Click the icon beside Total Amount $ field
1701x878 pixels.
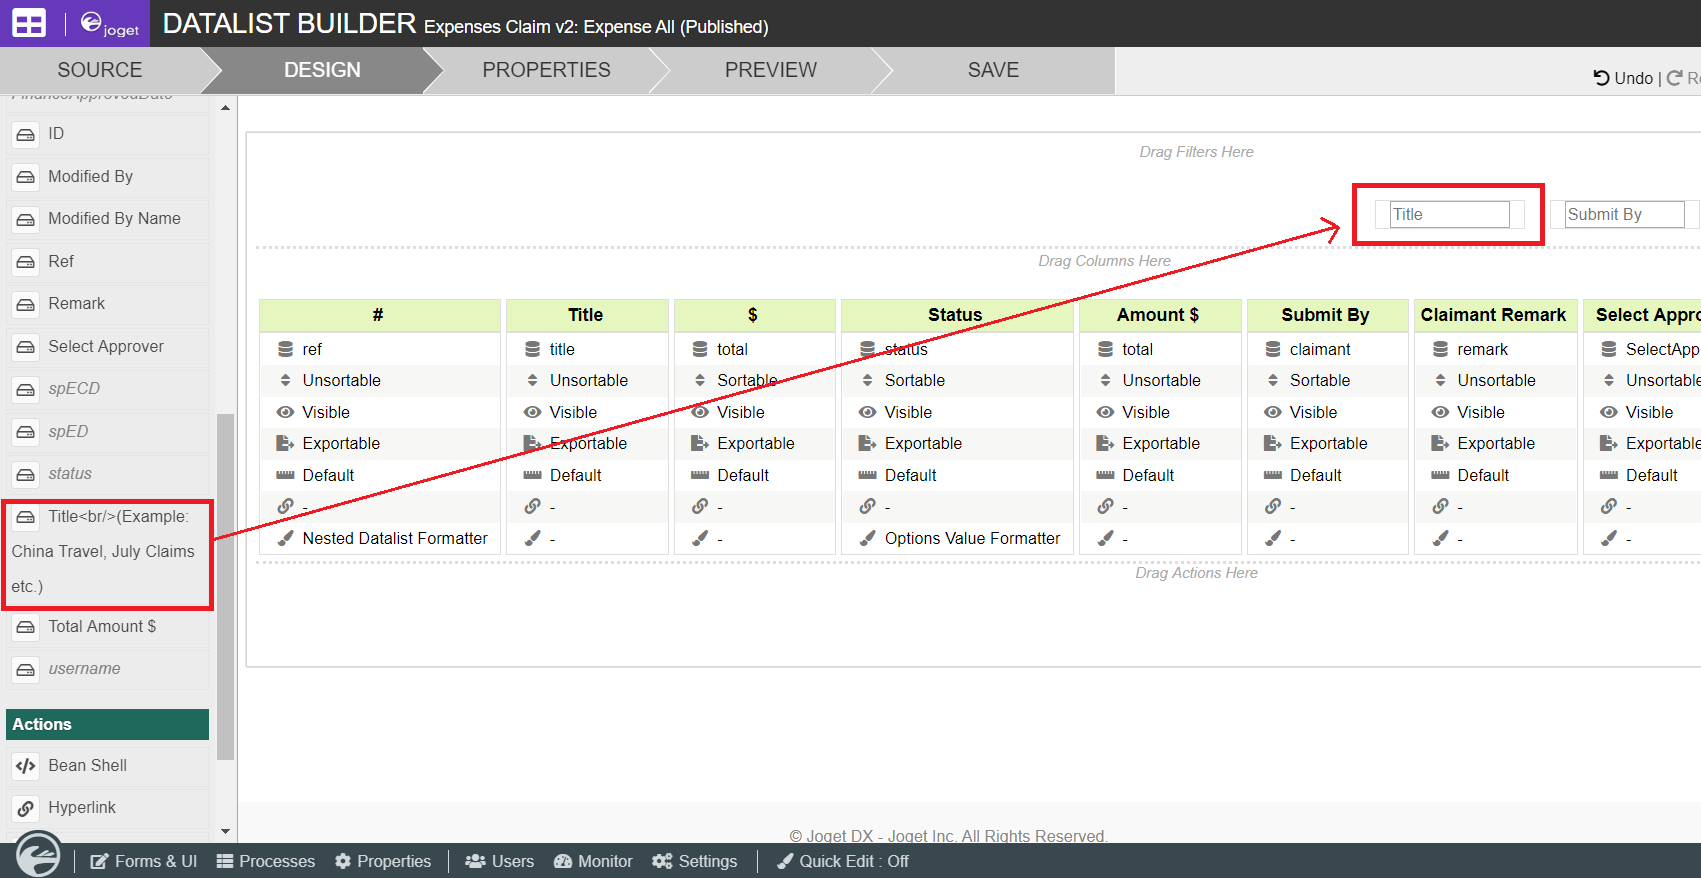point(26,627)
